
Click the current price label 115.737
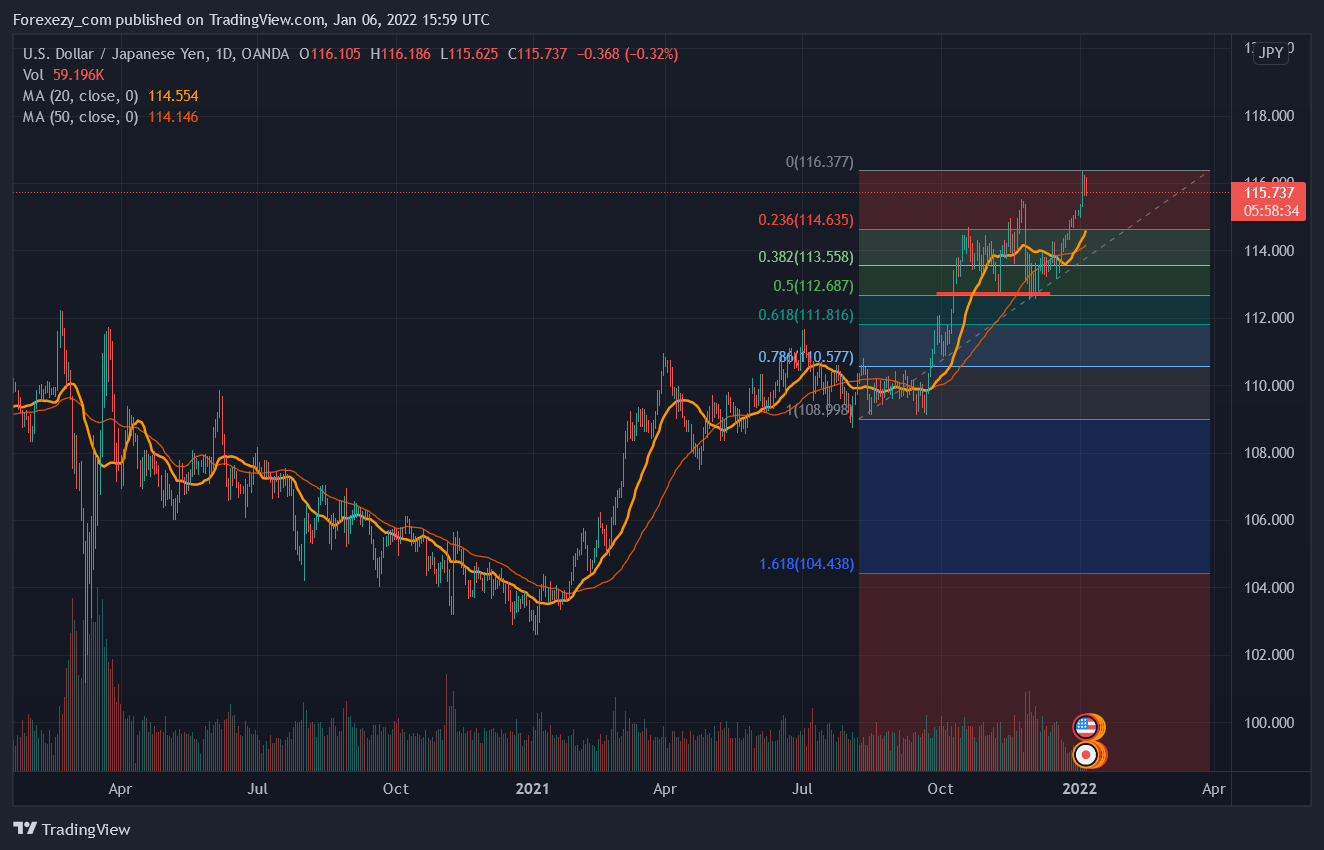[1269, 192]
